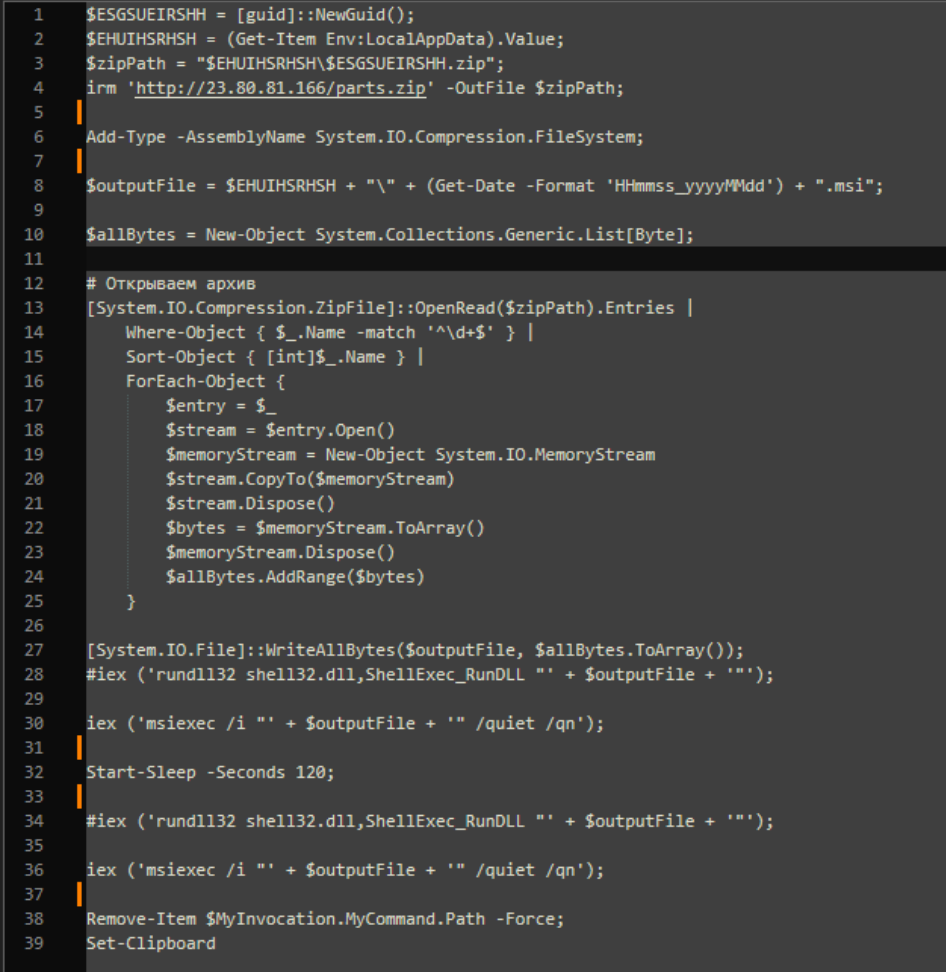This screenshot has width=946, height=972.
Task: Click the Cyrillic comment on line 12
Action: click(x=171, y=283)
